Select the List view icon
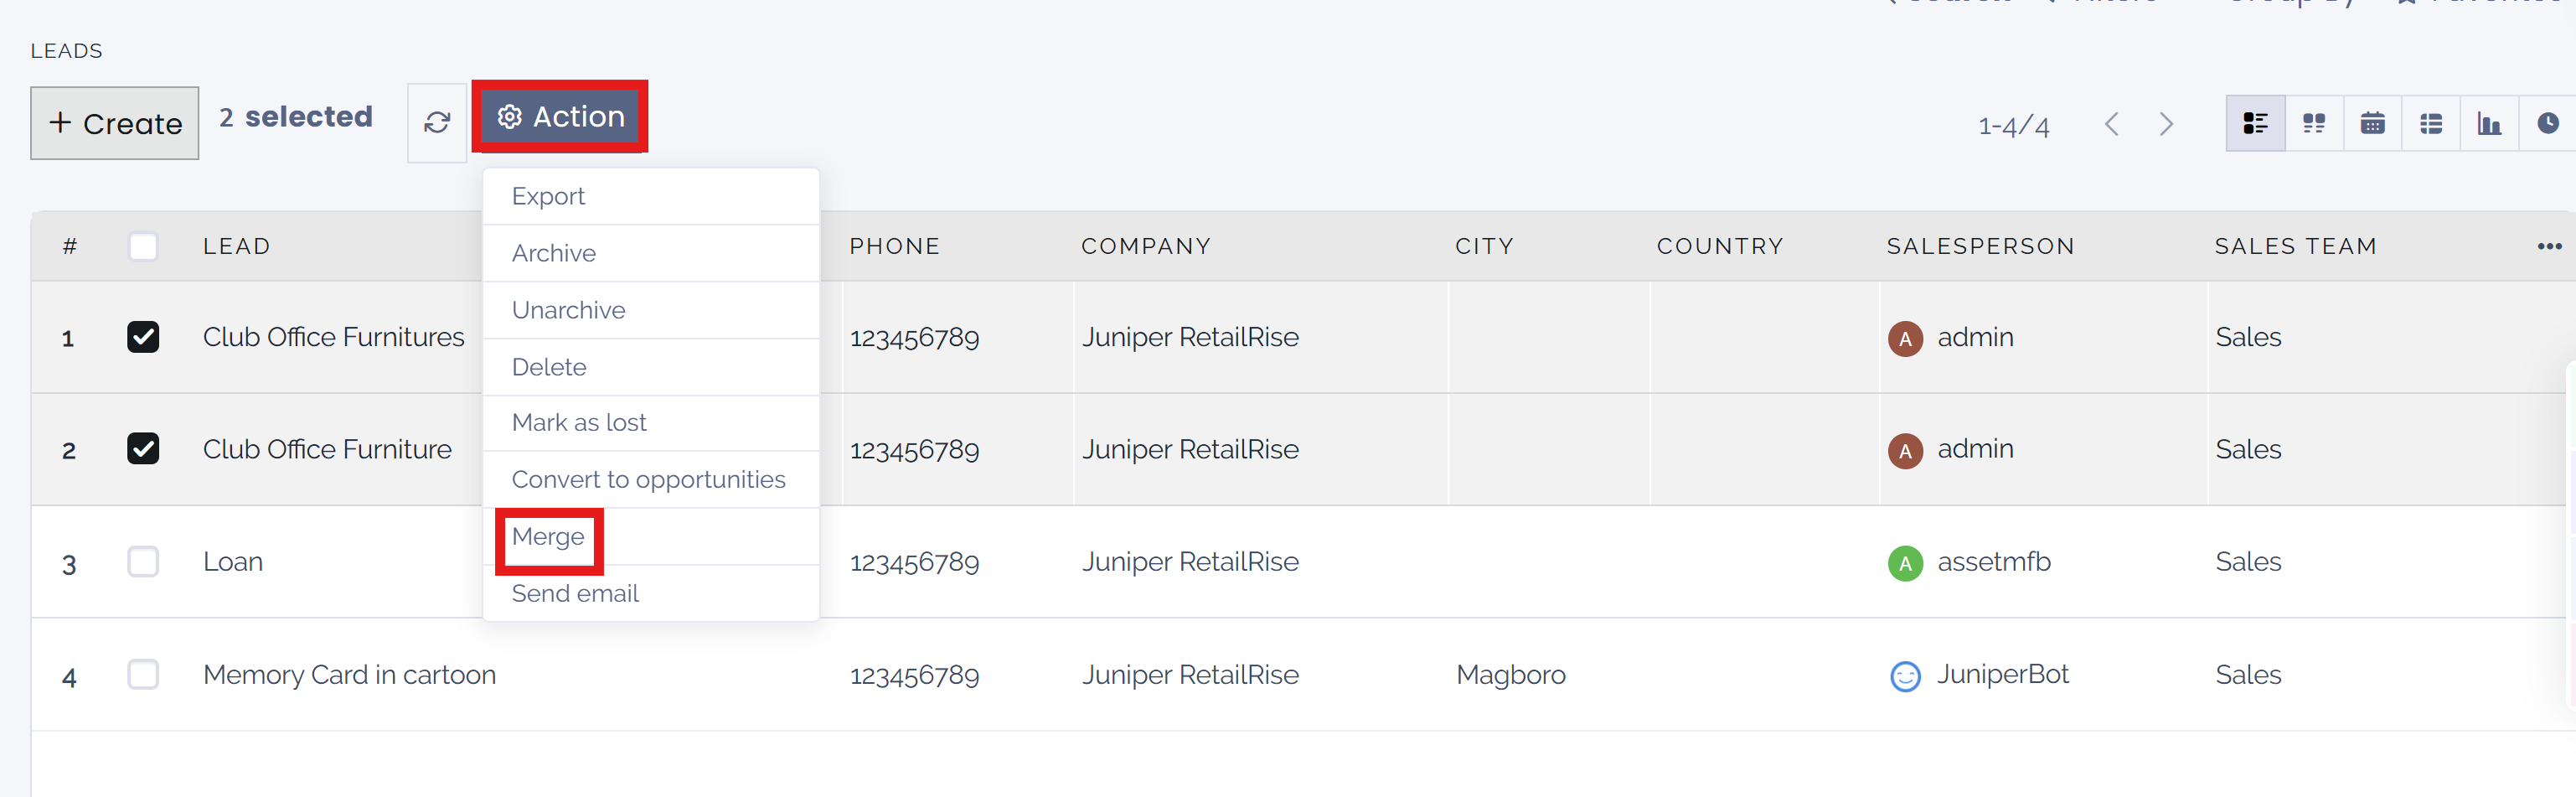 point(2256,122)
